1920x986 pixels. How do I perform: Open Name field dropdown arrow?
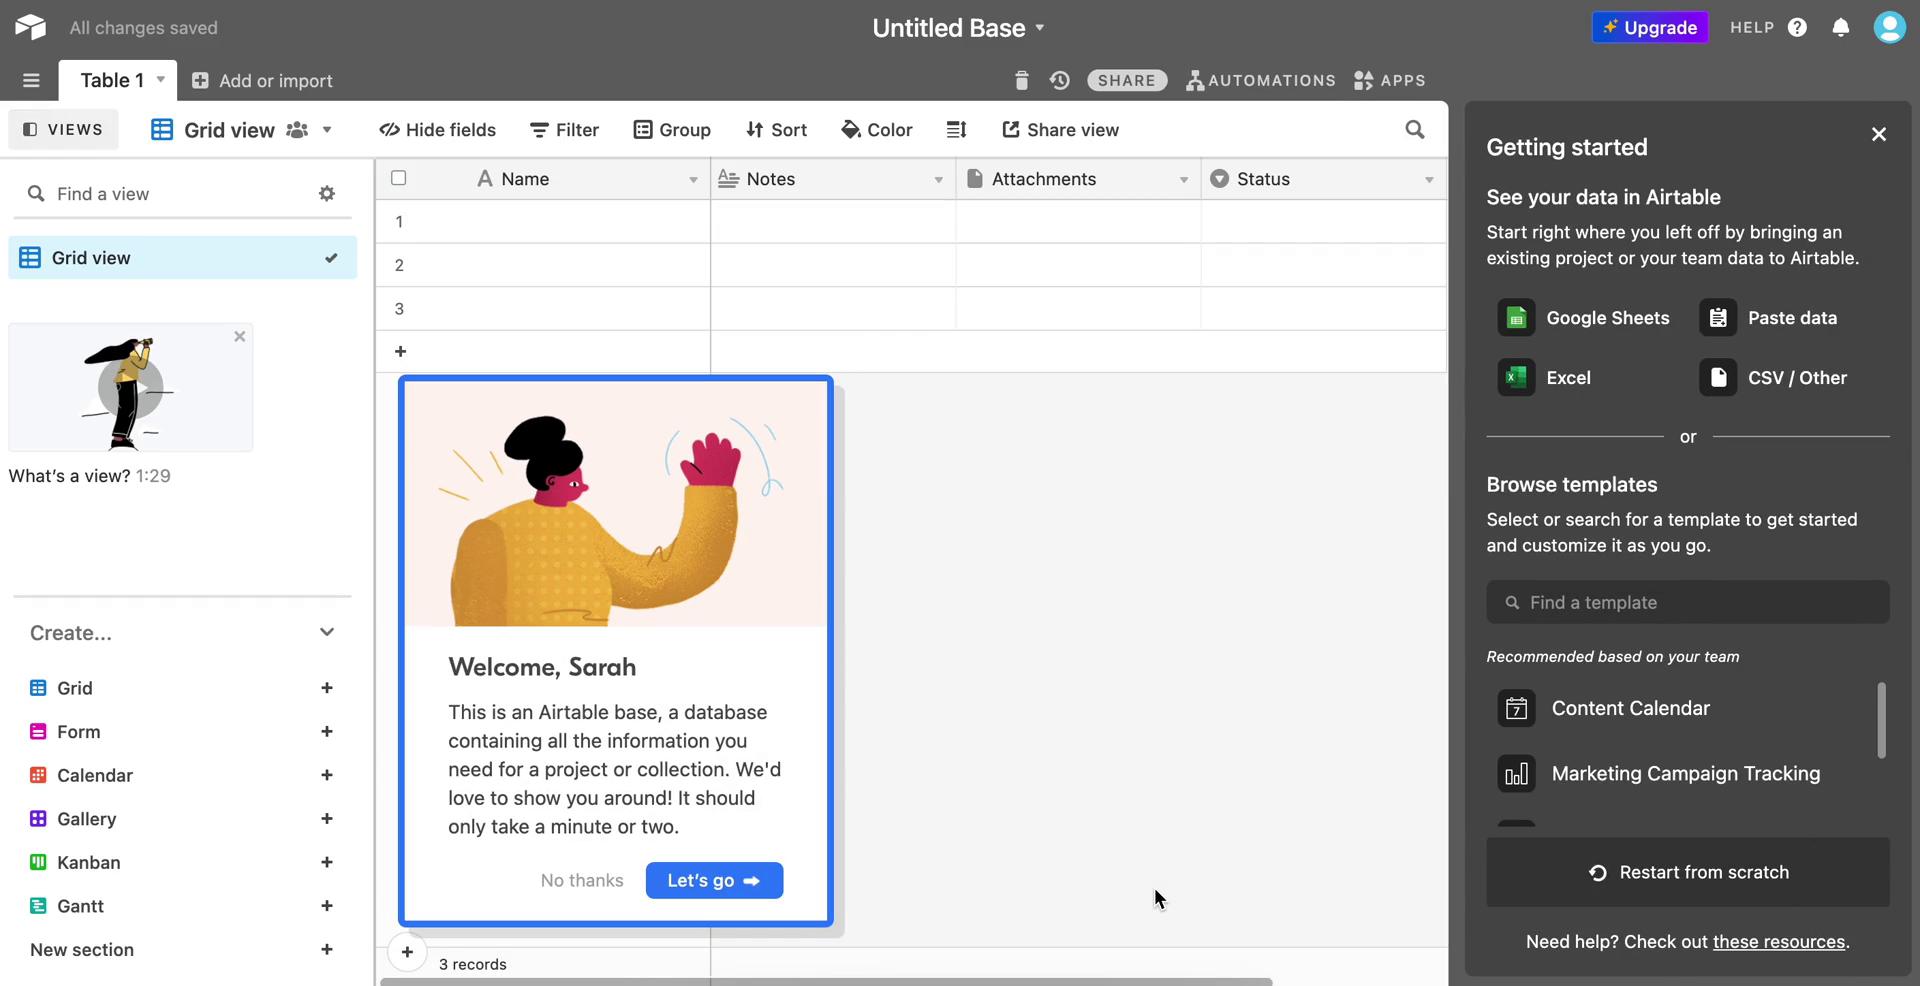click(693, 180)
